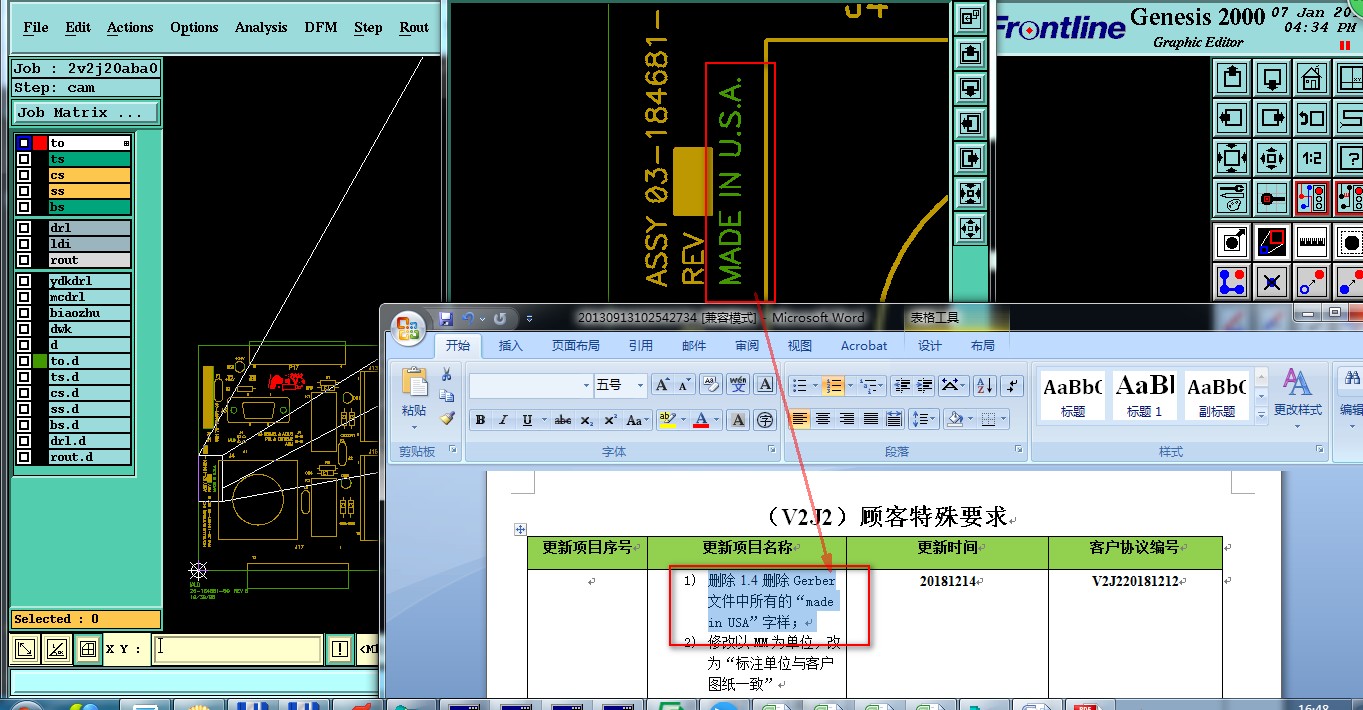Open the DFM menu in Genesis
Screen dimensions: 1363x710
coord(321,28)
